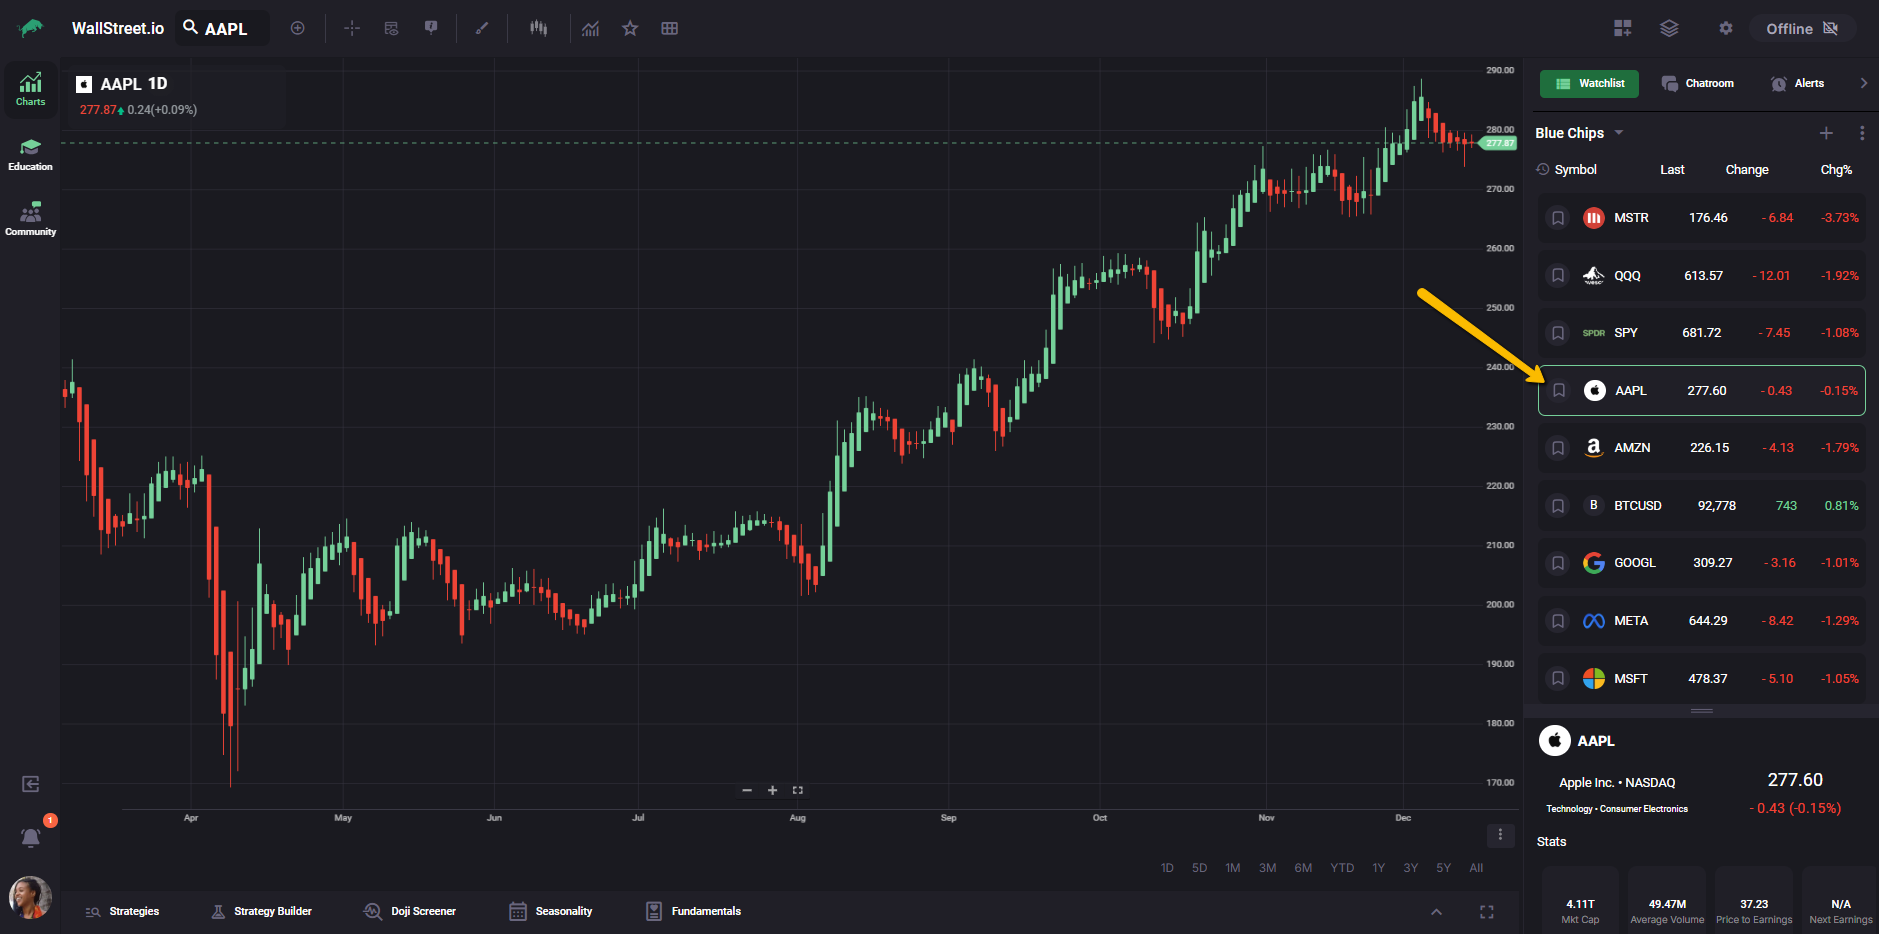Viewport: 1879px width, 934px height.
Task: Open the settings gear icon
Action: (x=1725, y=28)
